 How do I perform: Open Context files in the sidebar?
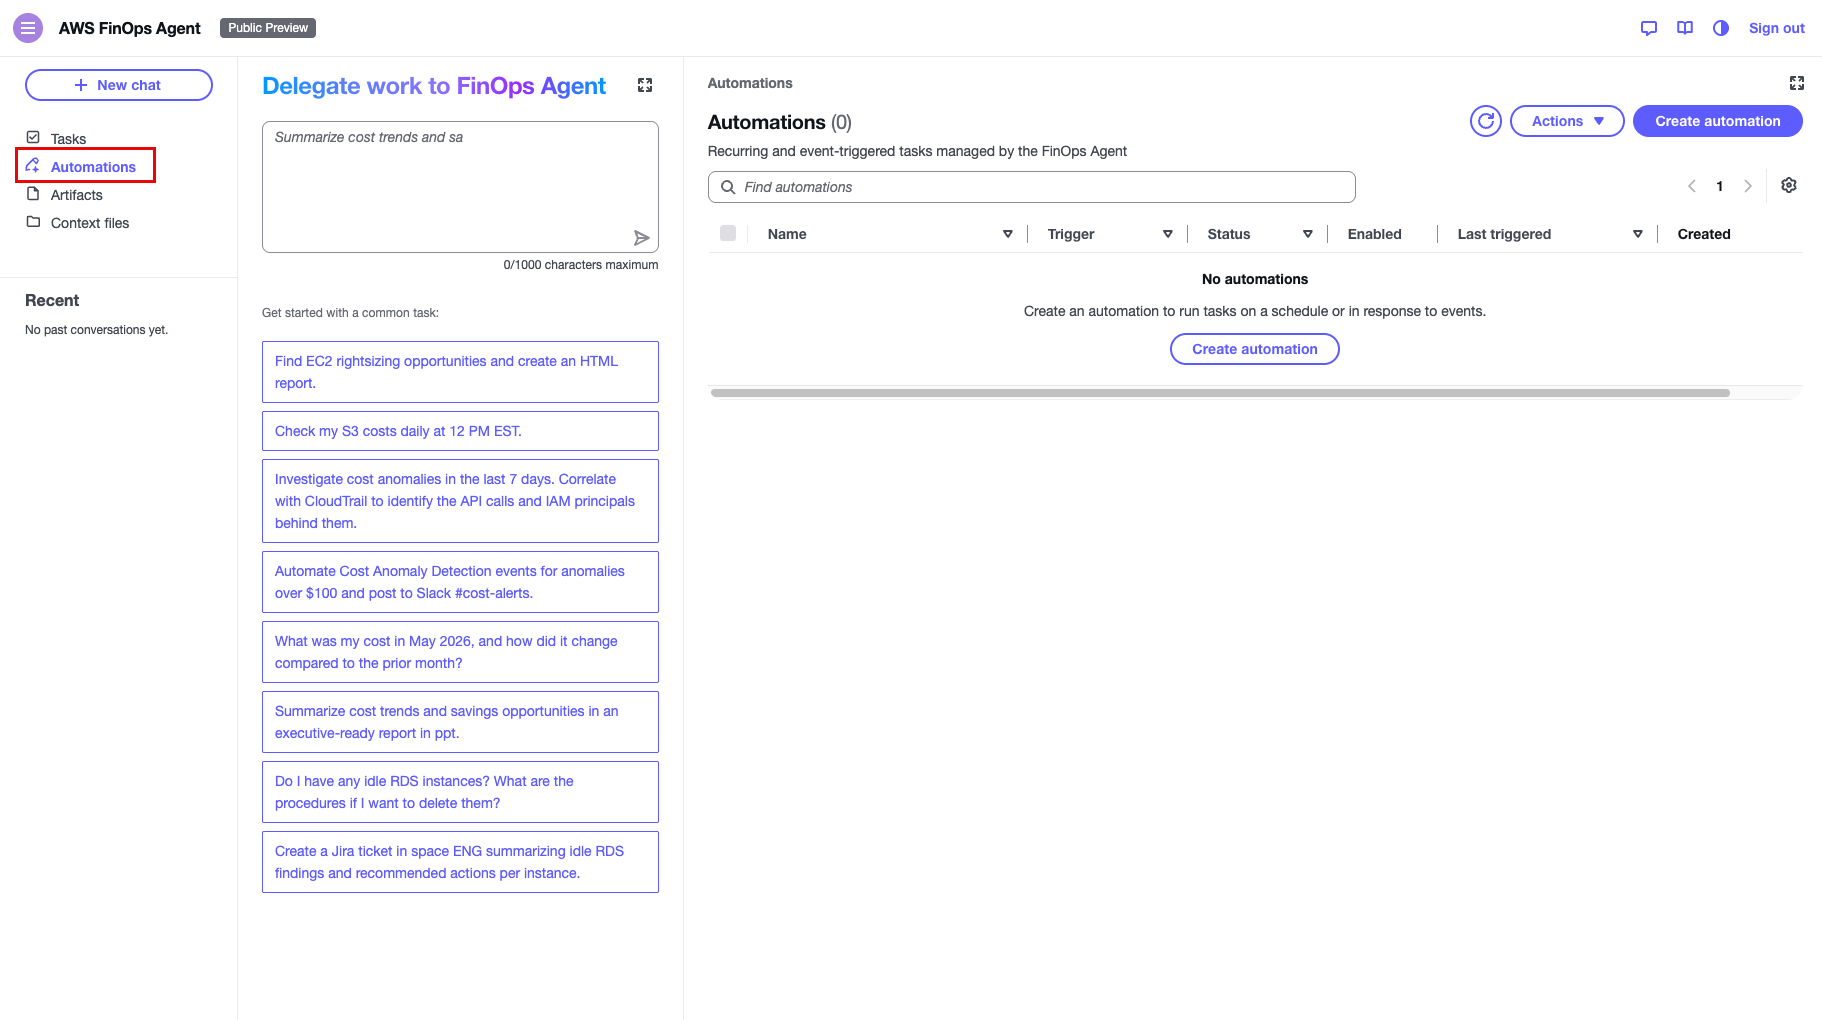[x=89, y=223]
